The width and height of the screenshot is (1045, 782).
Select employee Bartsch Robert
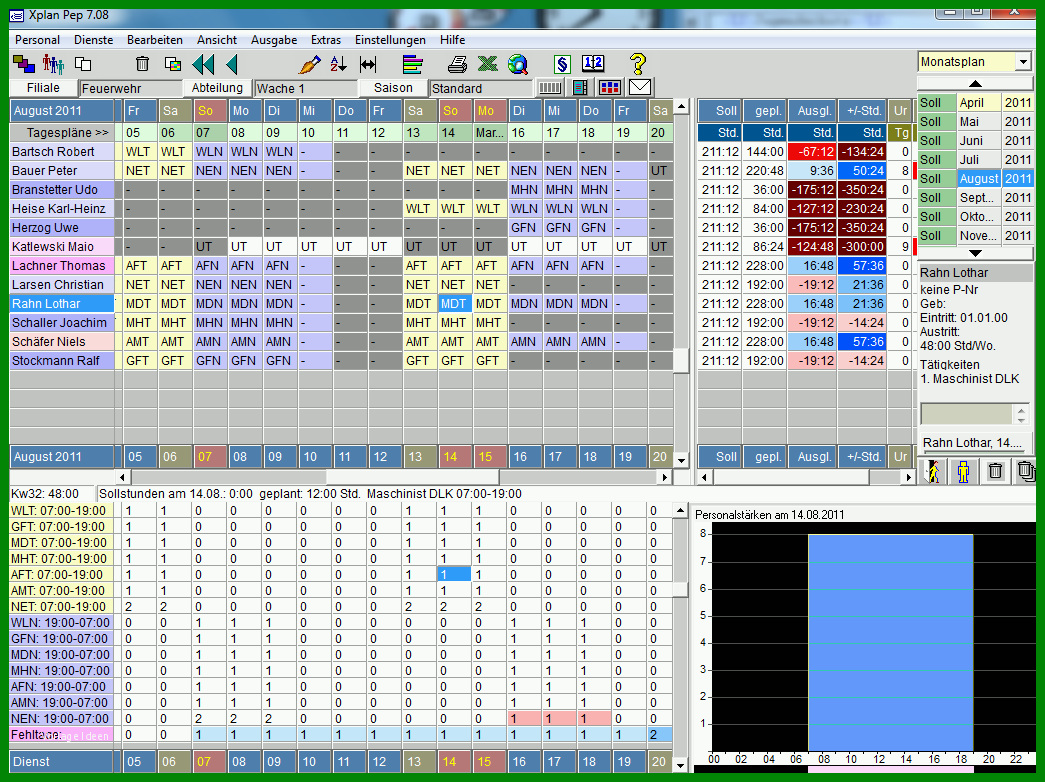[x=61, y=151]
